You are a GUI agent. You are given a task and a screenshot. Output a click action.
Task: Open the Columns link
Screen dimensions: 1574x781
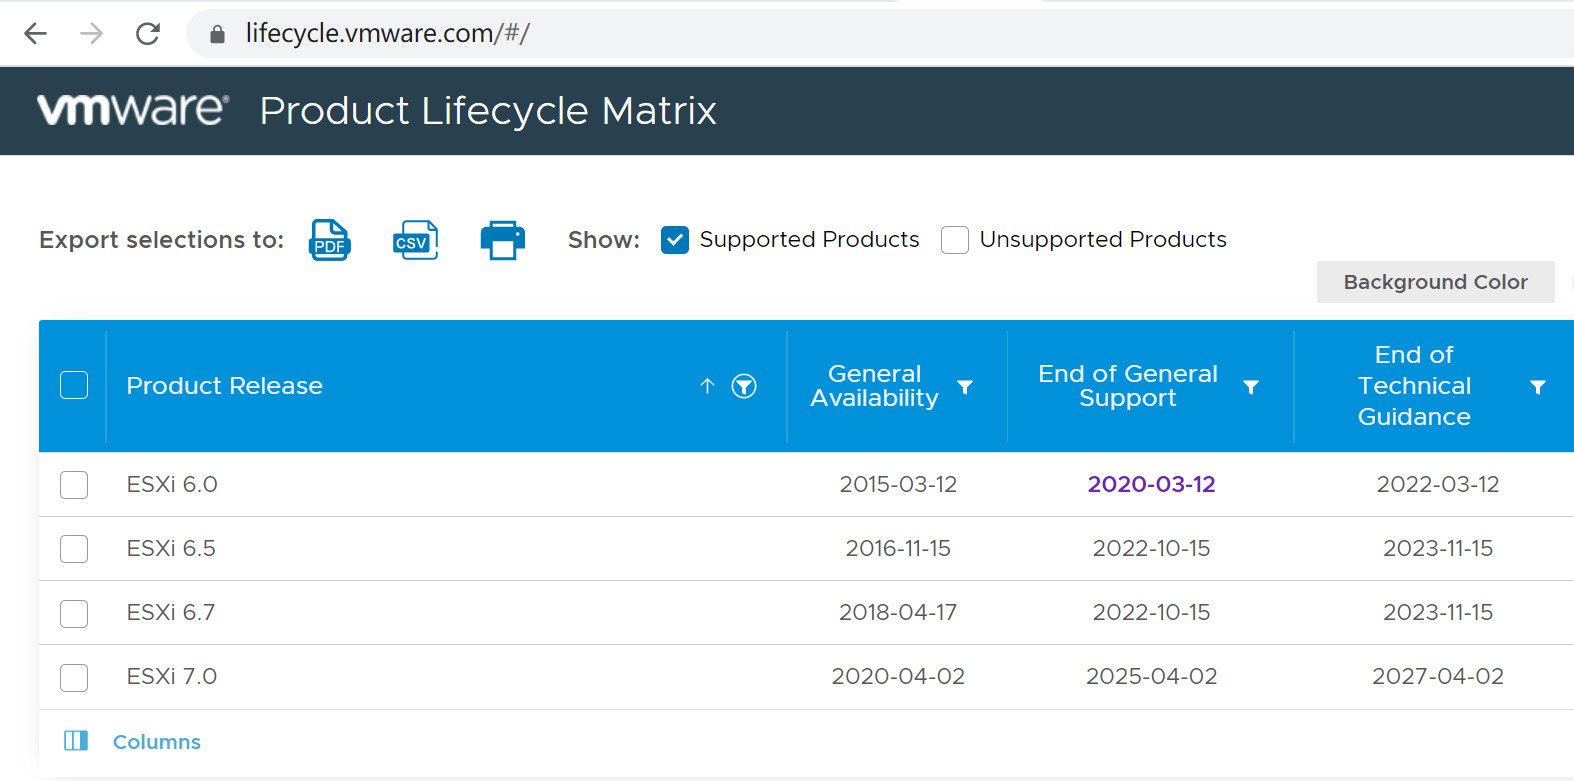(157, 742)
